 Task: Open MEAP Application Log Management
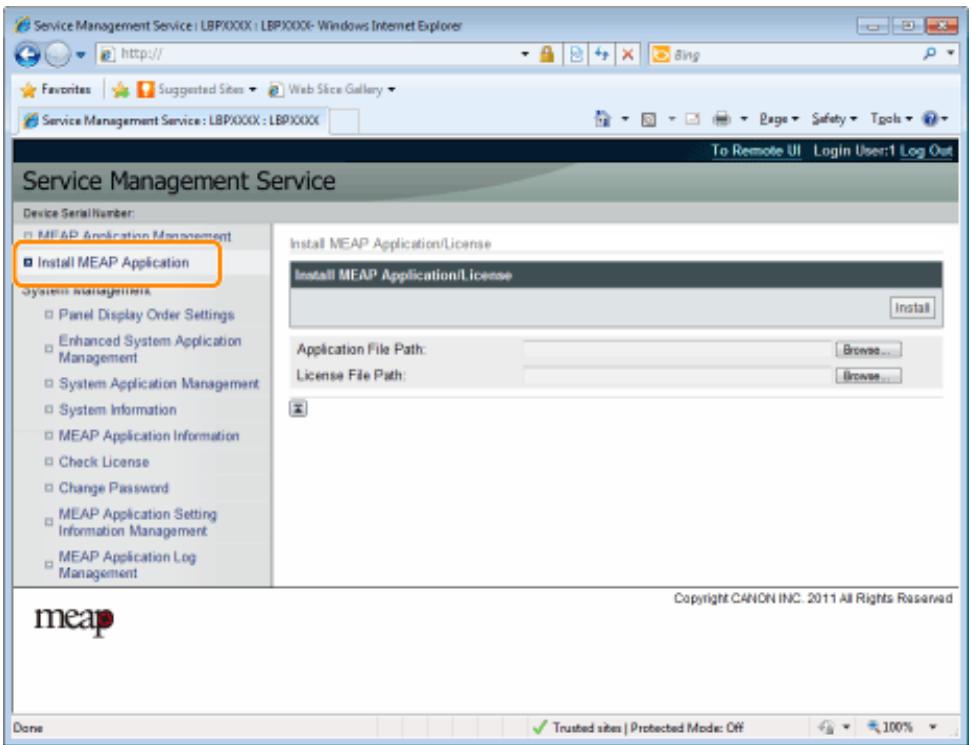(127, 565)
